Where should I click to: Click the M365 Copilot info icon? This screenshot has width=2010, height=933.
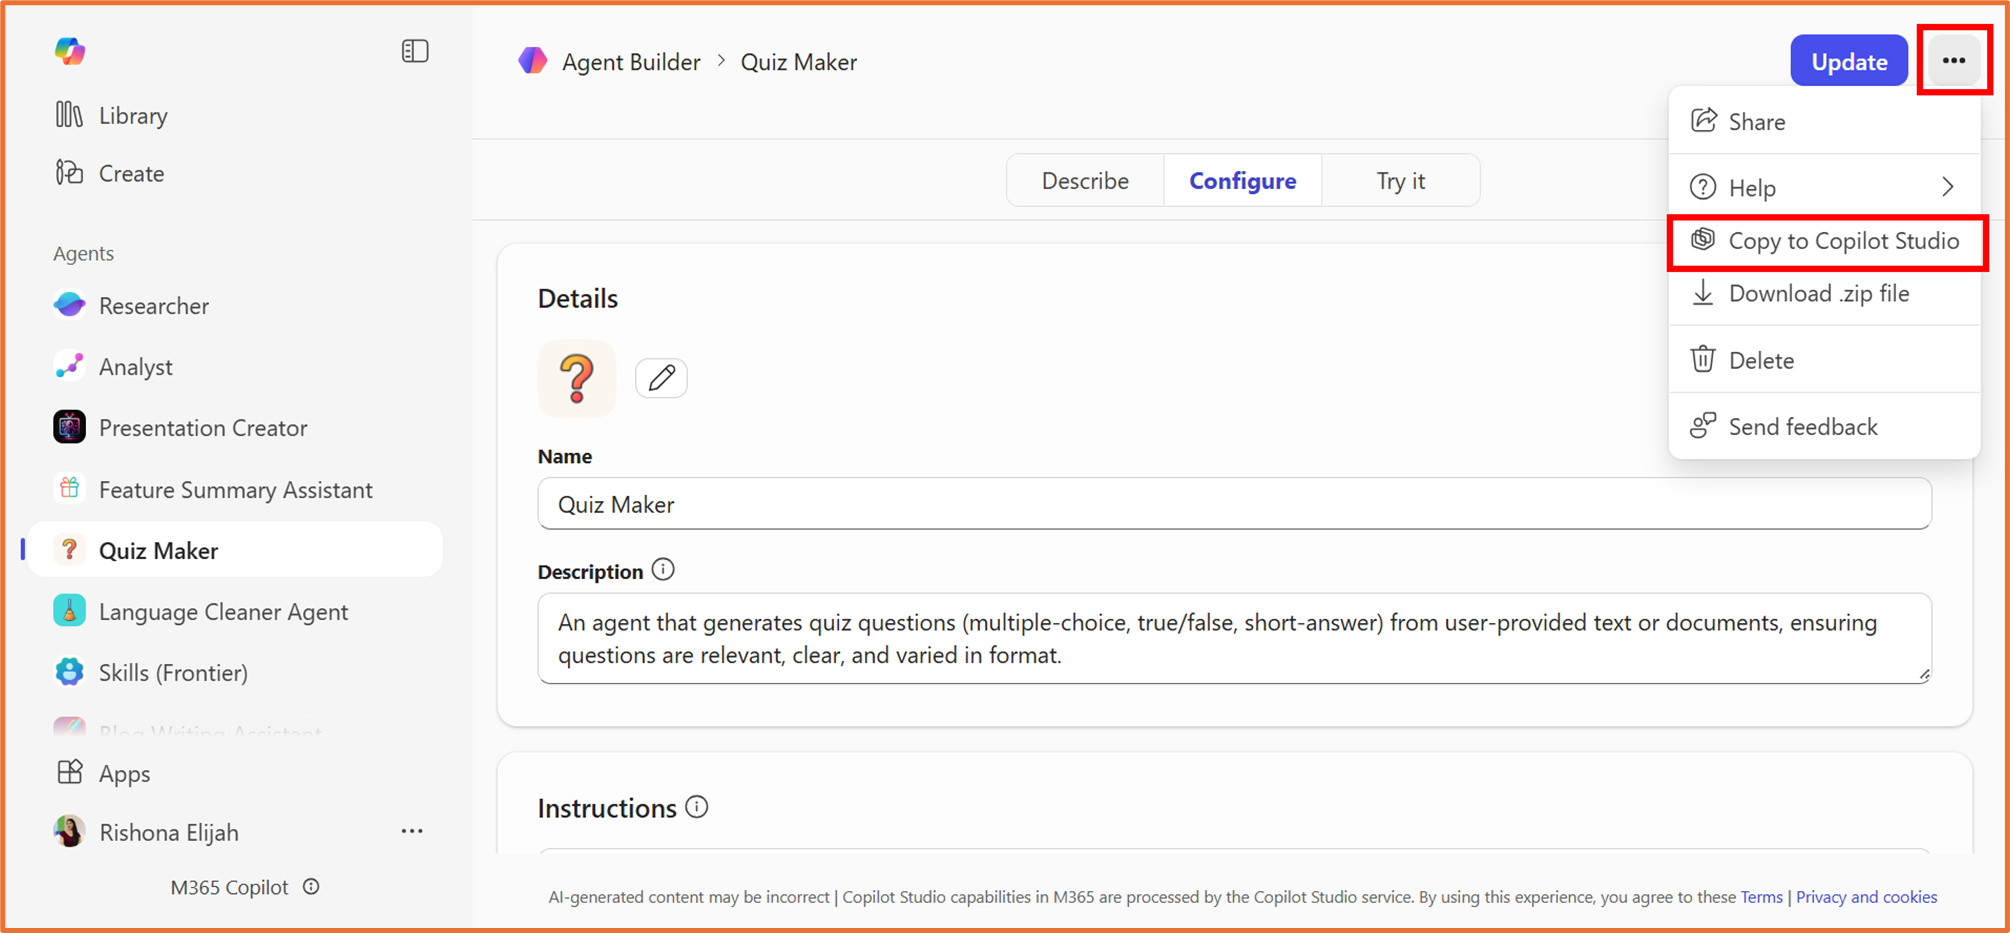[x=311, y=887]
